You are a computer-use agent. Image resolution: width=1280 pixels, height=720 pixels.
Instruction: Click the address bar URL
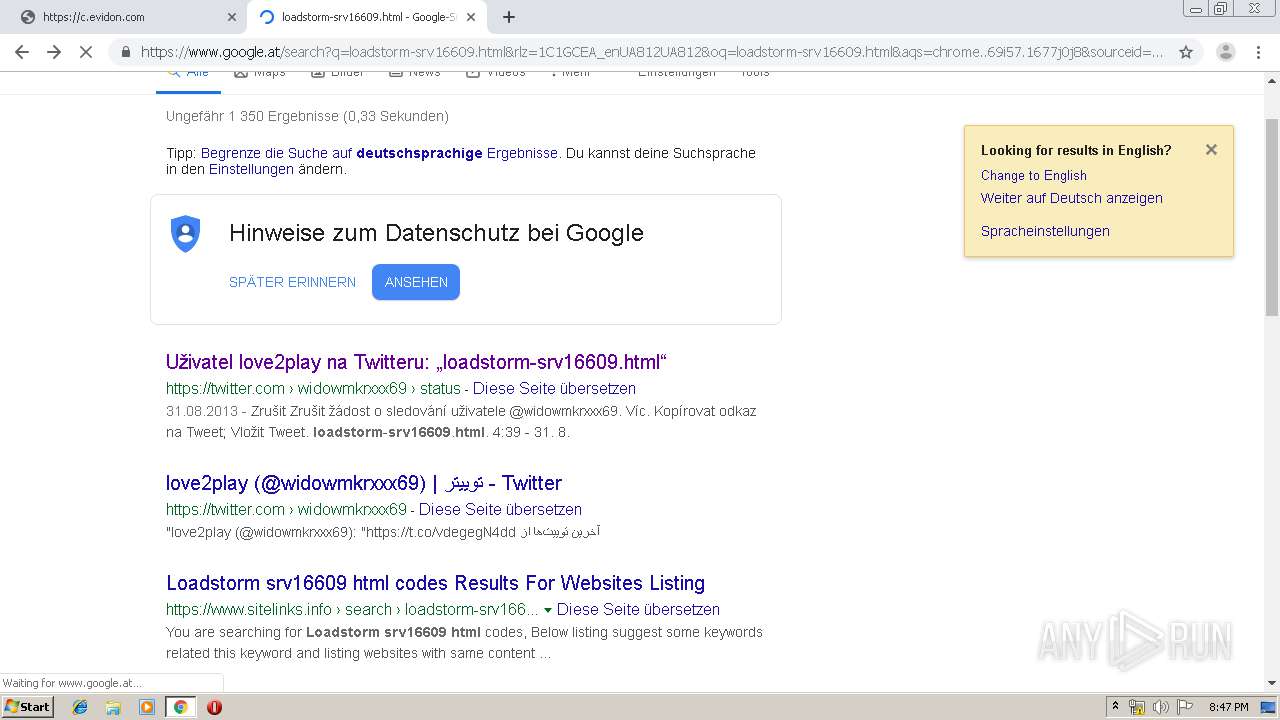(652, 52)
